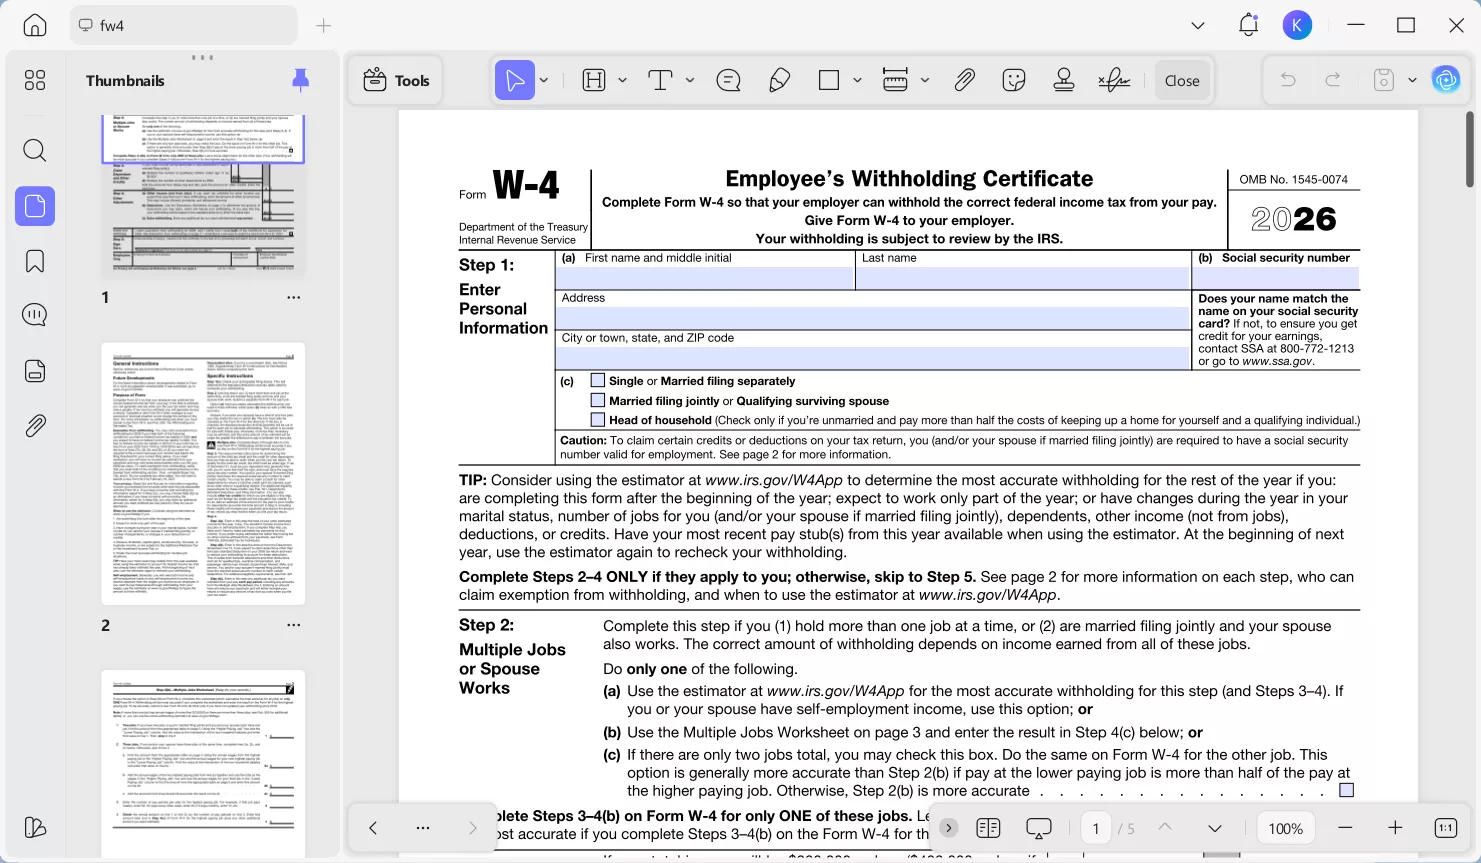
Task: Click the First name and middle initial field
Action: pyautogui.click(x=705, y=278)
